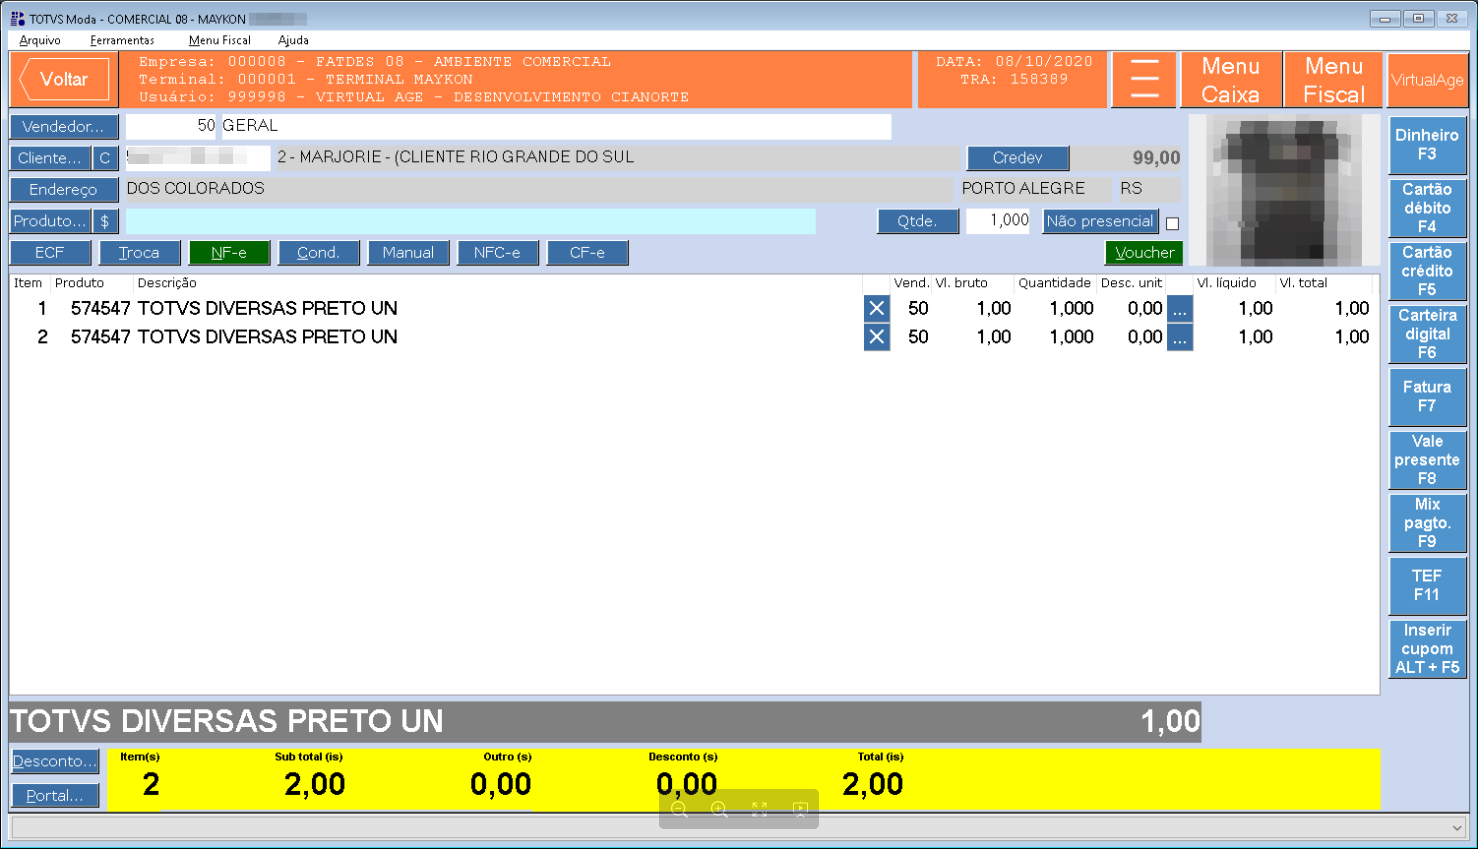This screenshot has width=1478, height=849.
Task: Select the green NF-e button
Action: tap(229, 253)
